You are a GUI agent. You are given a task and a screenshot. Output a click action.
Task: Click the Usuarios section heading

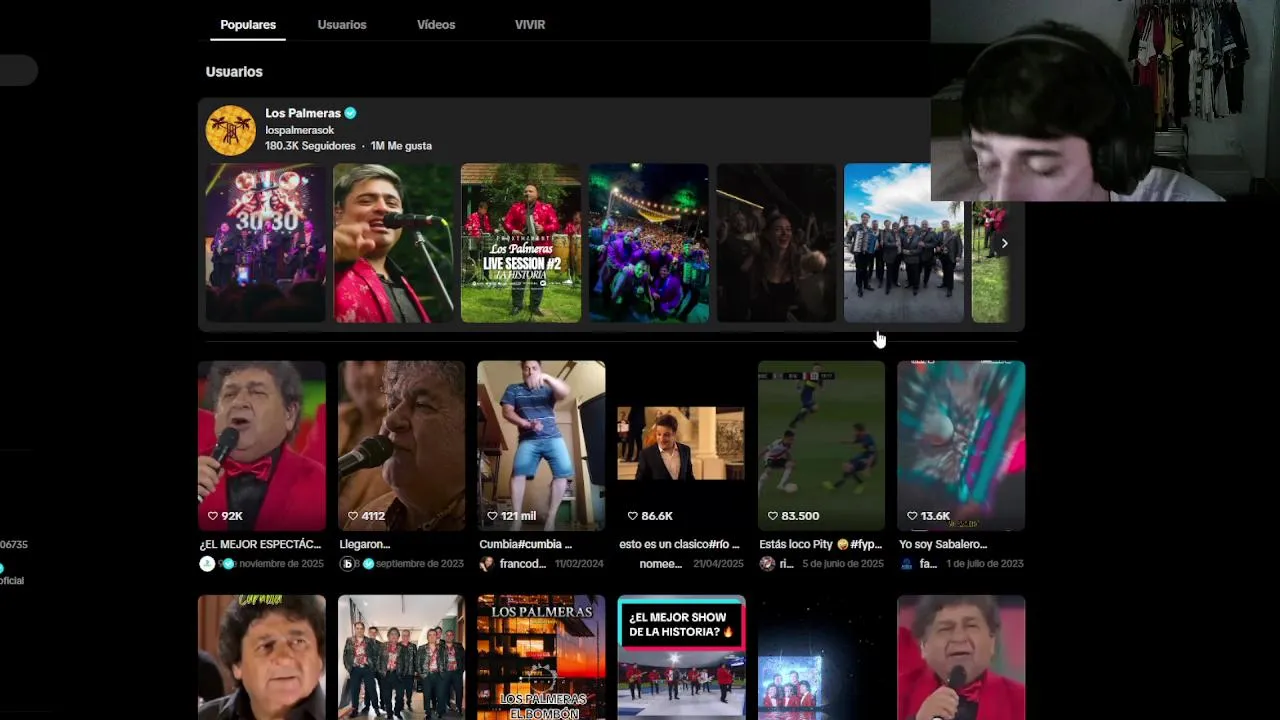point(234,72)
